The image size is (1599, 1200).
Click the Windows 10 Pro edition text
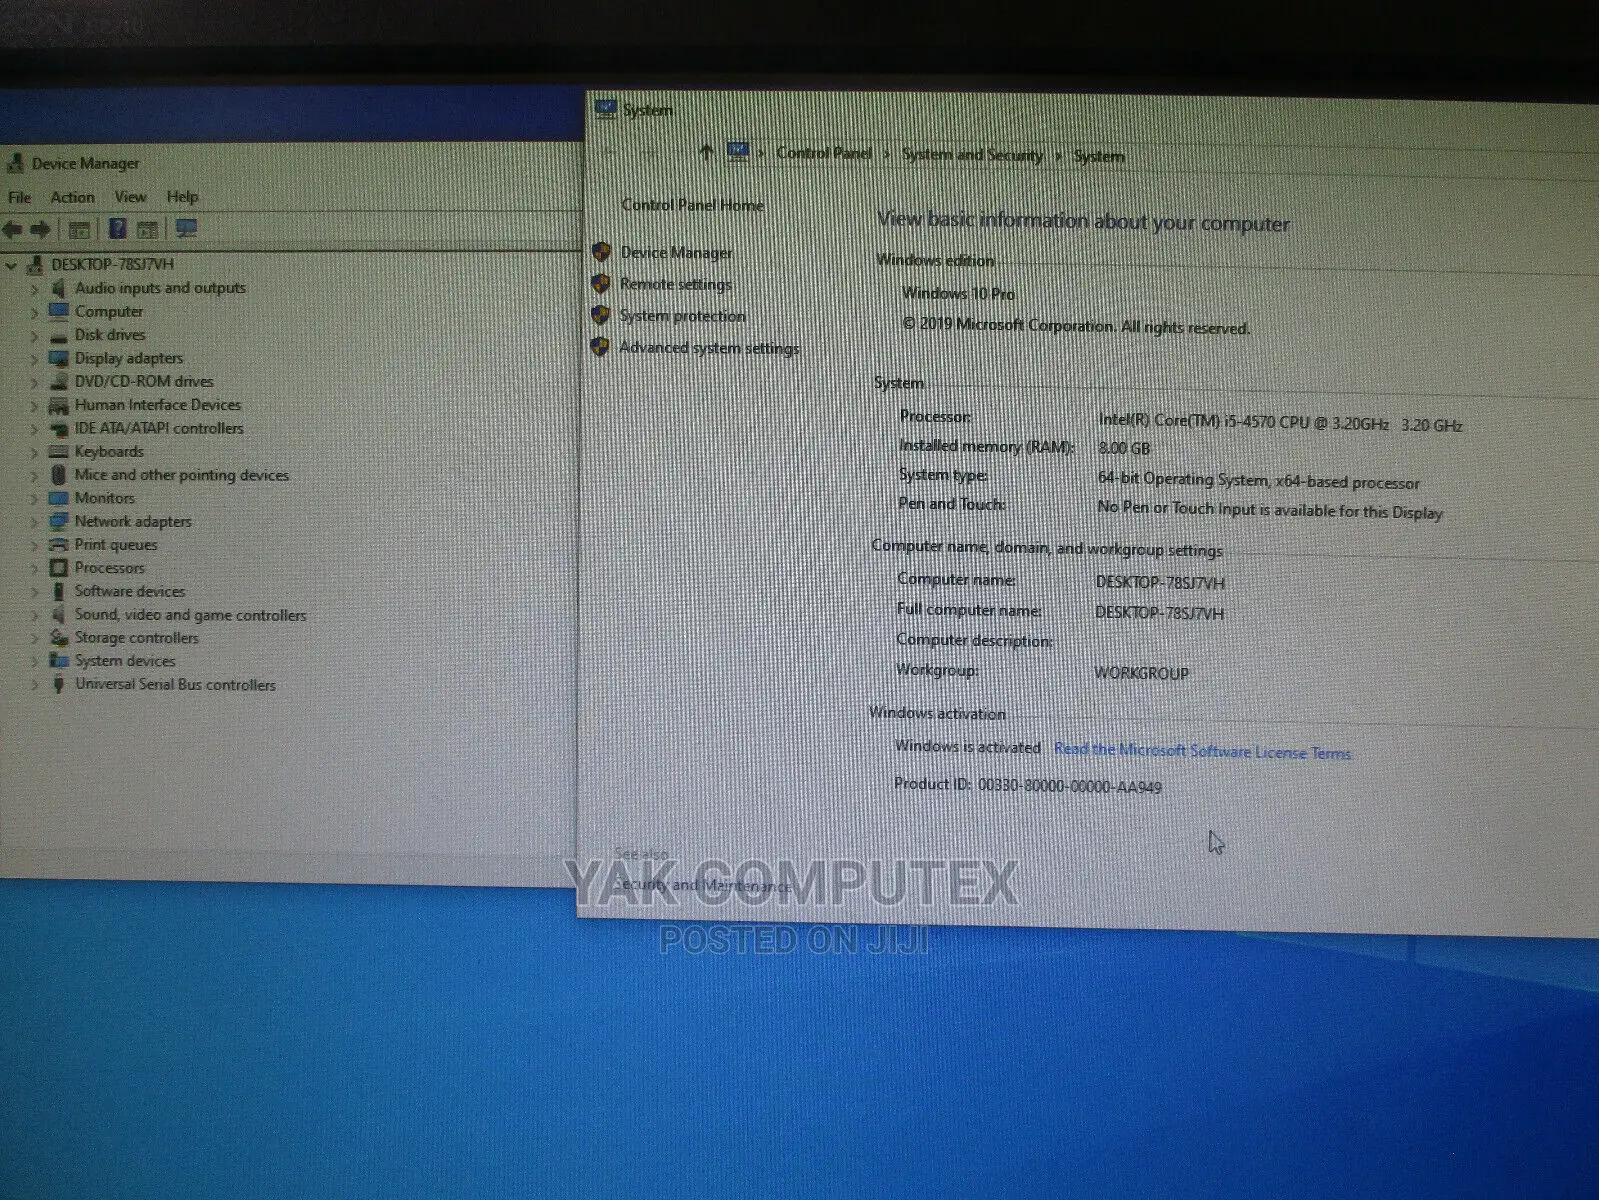coord(958,293)
